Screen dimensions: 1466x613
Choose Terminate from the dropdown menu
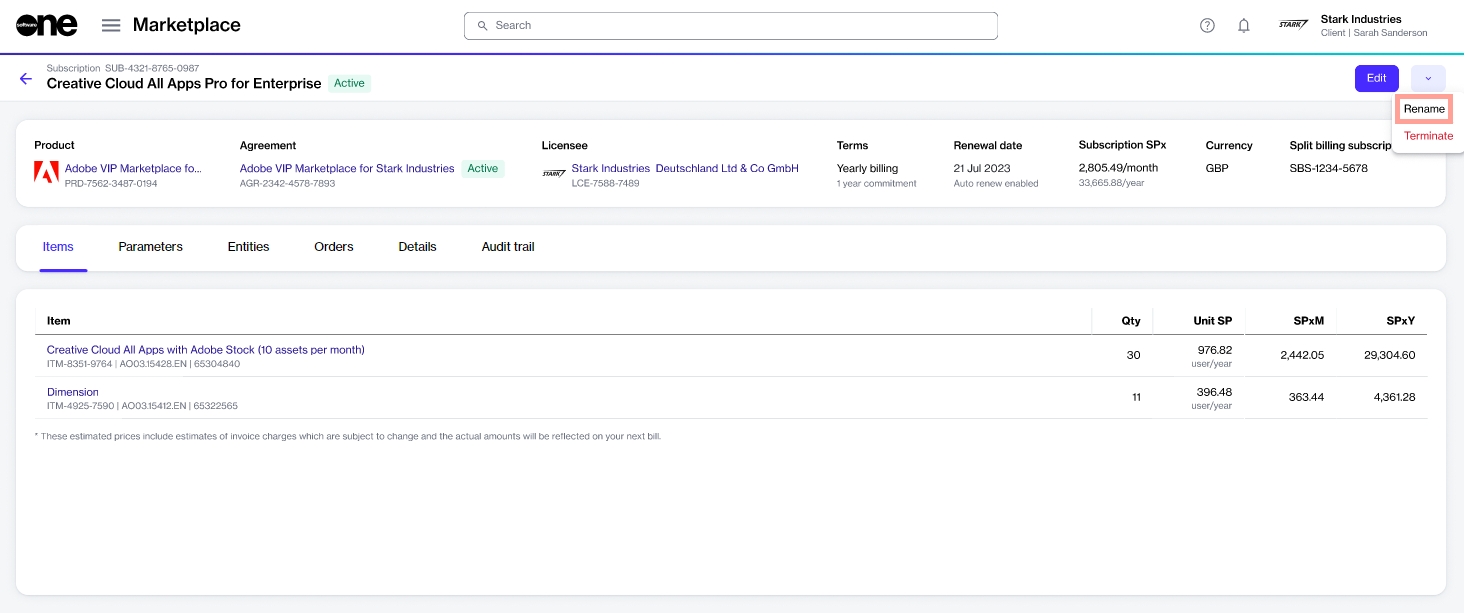point(1428,136)
